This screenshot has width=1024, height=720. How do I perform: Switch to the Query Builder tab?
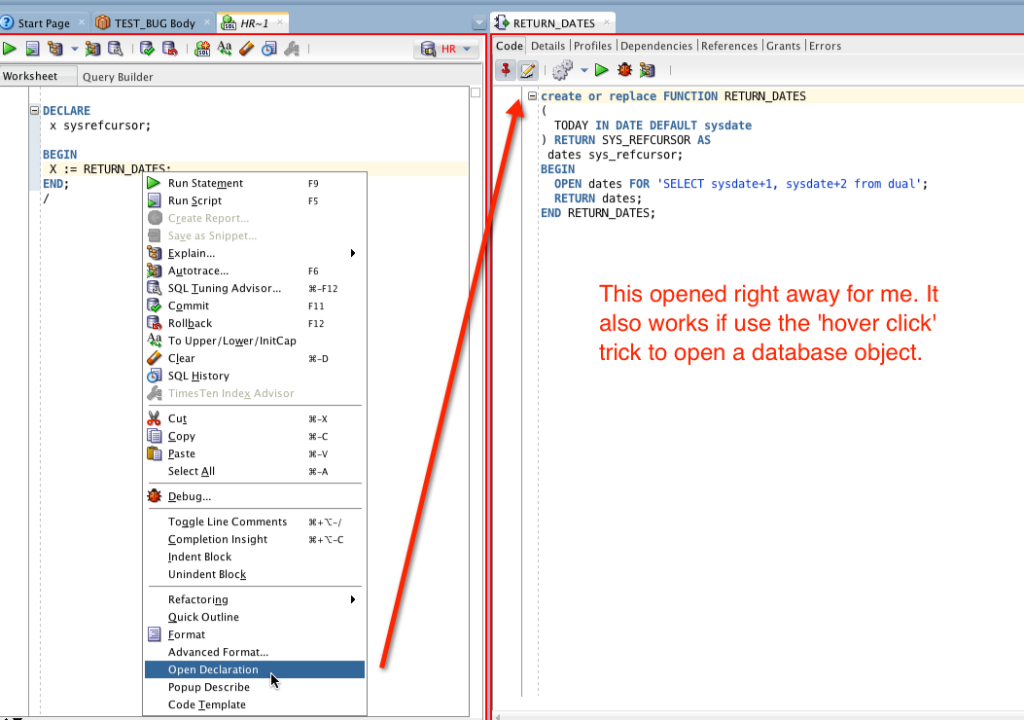[x=118, y=77]
